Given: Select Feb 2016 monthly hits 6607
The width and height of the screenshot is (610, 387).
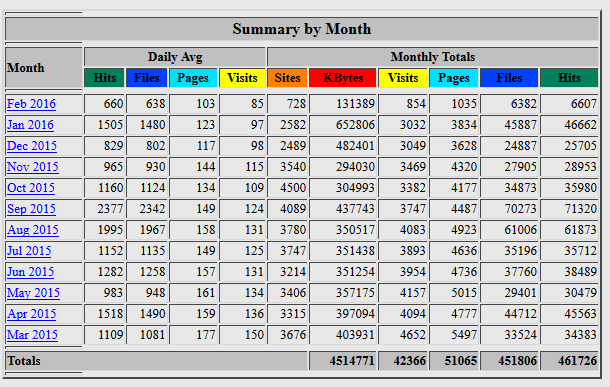Looking at the screenshot, I should 584,104.
